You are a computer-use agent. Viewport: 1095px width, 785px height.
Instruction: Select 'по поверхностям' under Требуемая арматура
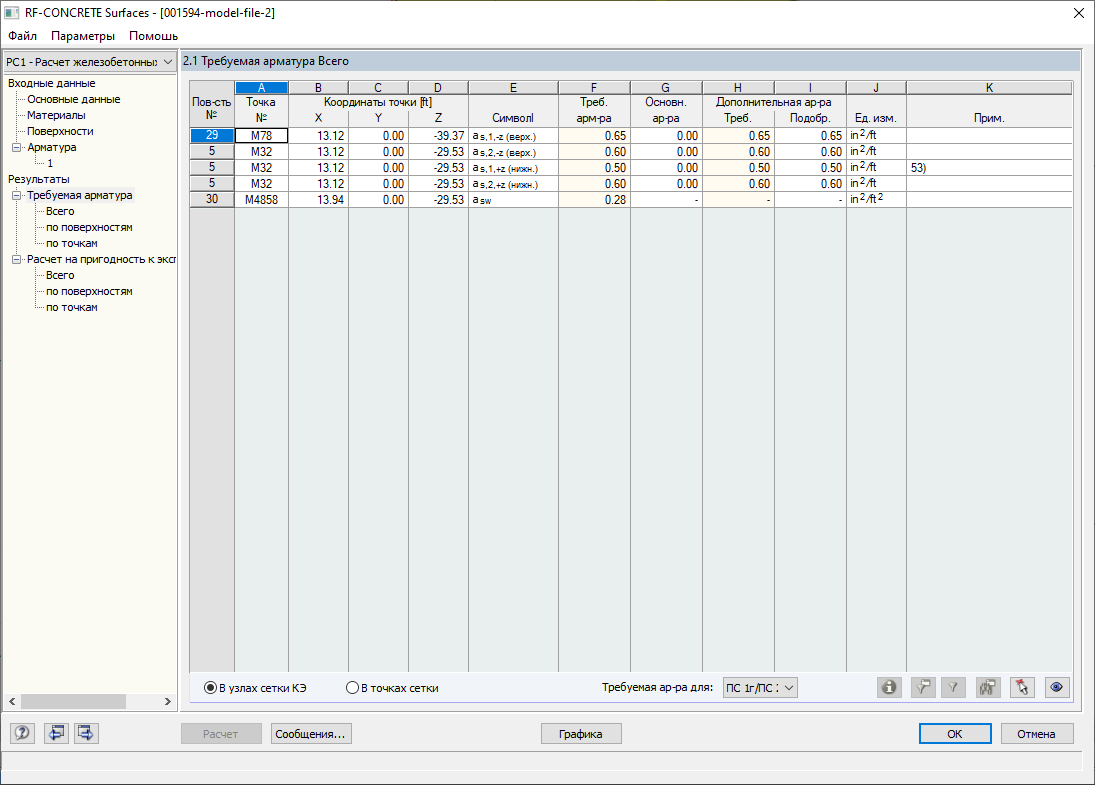tap(89, 227)
